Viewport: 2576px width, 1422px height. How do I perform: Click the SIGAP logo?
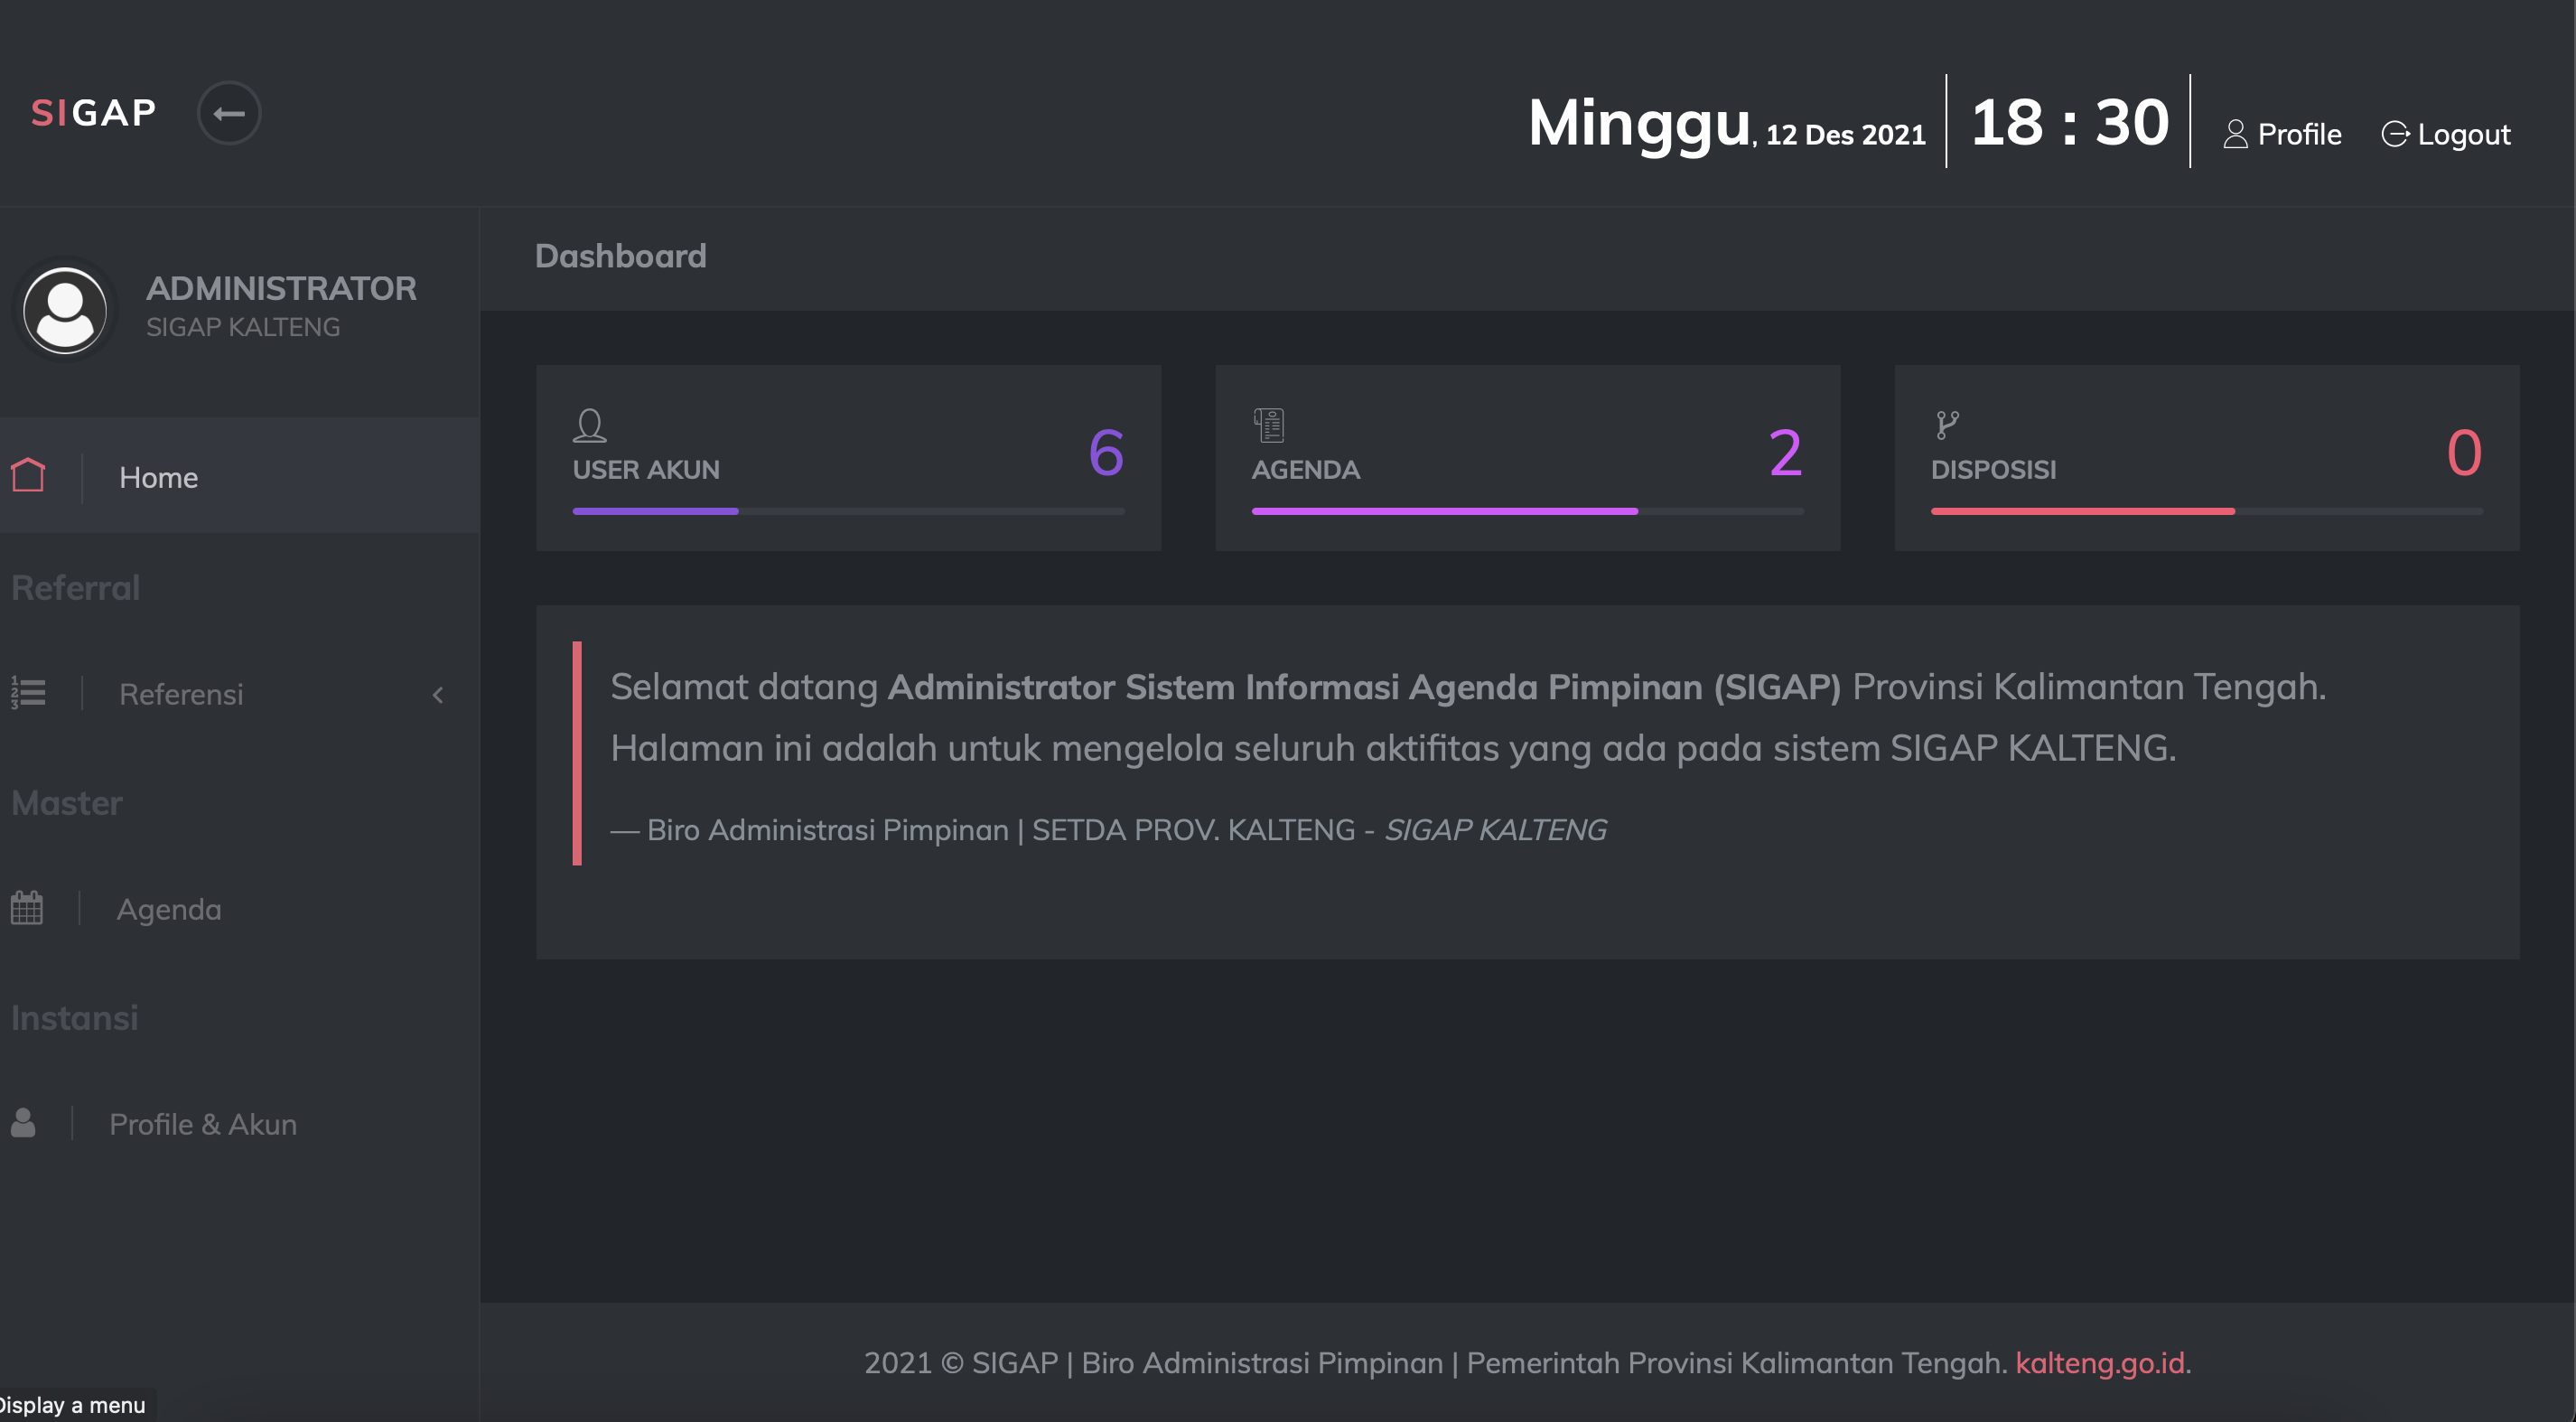[94, 113]
